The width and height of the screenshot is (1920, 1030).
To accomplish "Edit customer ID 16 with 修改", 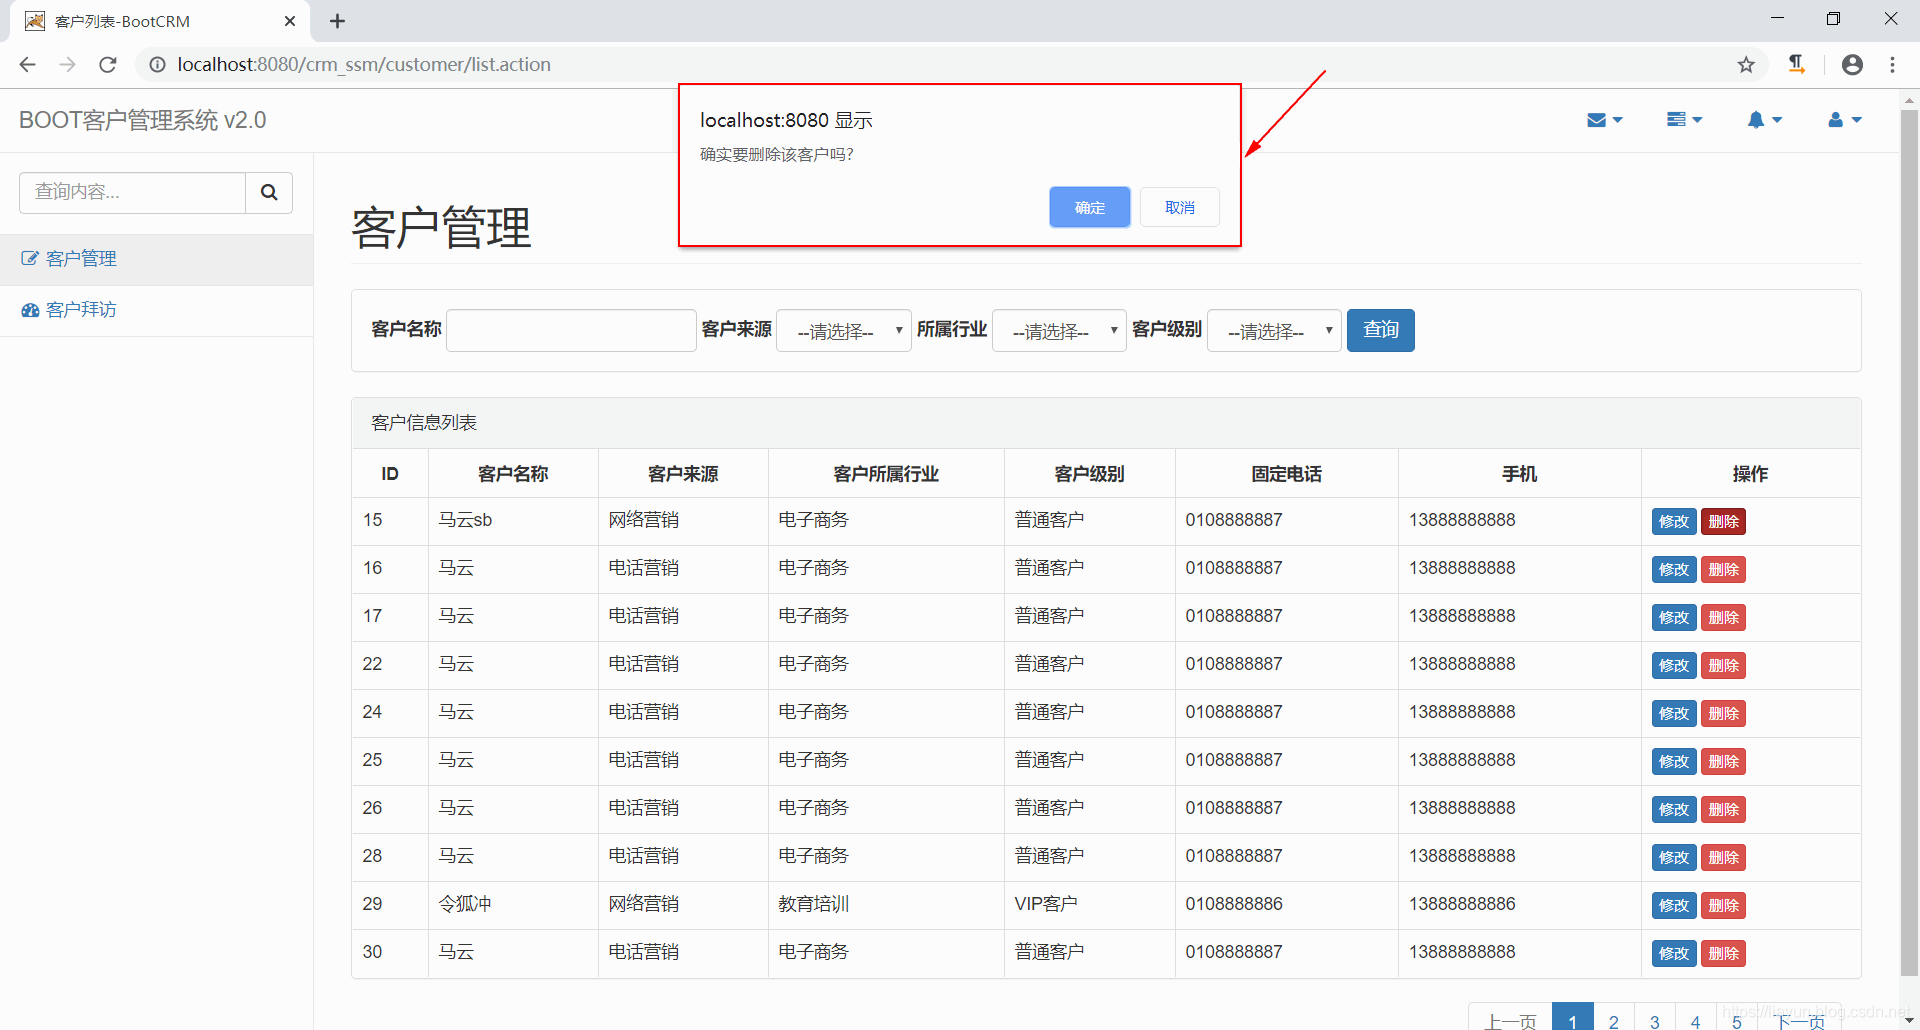I will [1674, 569].
